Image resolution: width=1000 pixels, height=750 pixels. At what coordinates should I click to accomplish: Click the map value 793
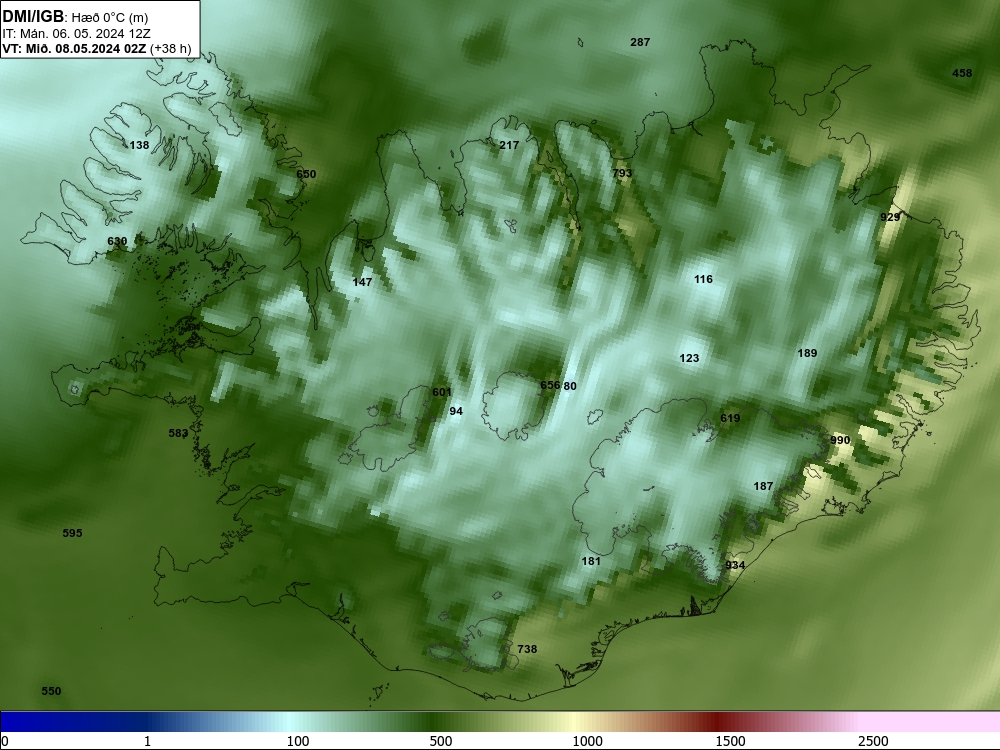[622, 173]
